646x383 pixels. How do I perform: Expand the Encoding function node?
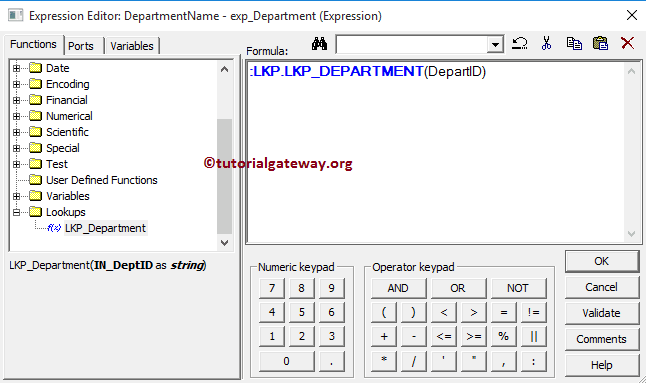point(16,84)
